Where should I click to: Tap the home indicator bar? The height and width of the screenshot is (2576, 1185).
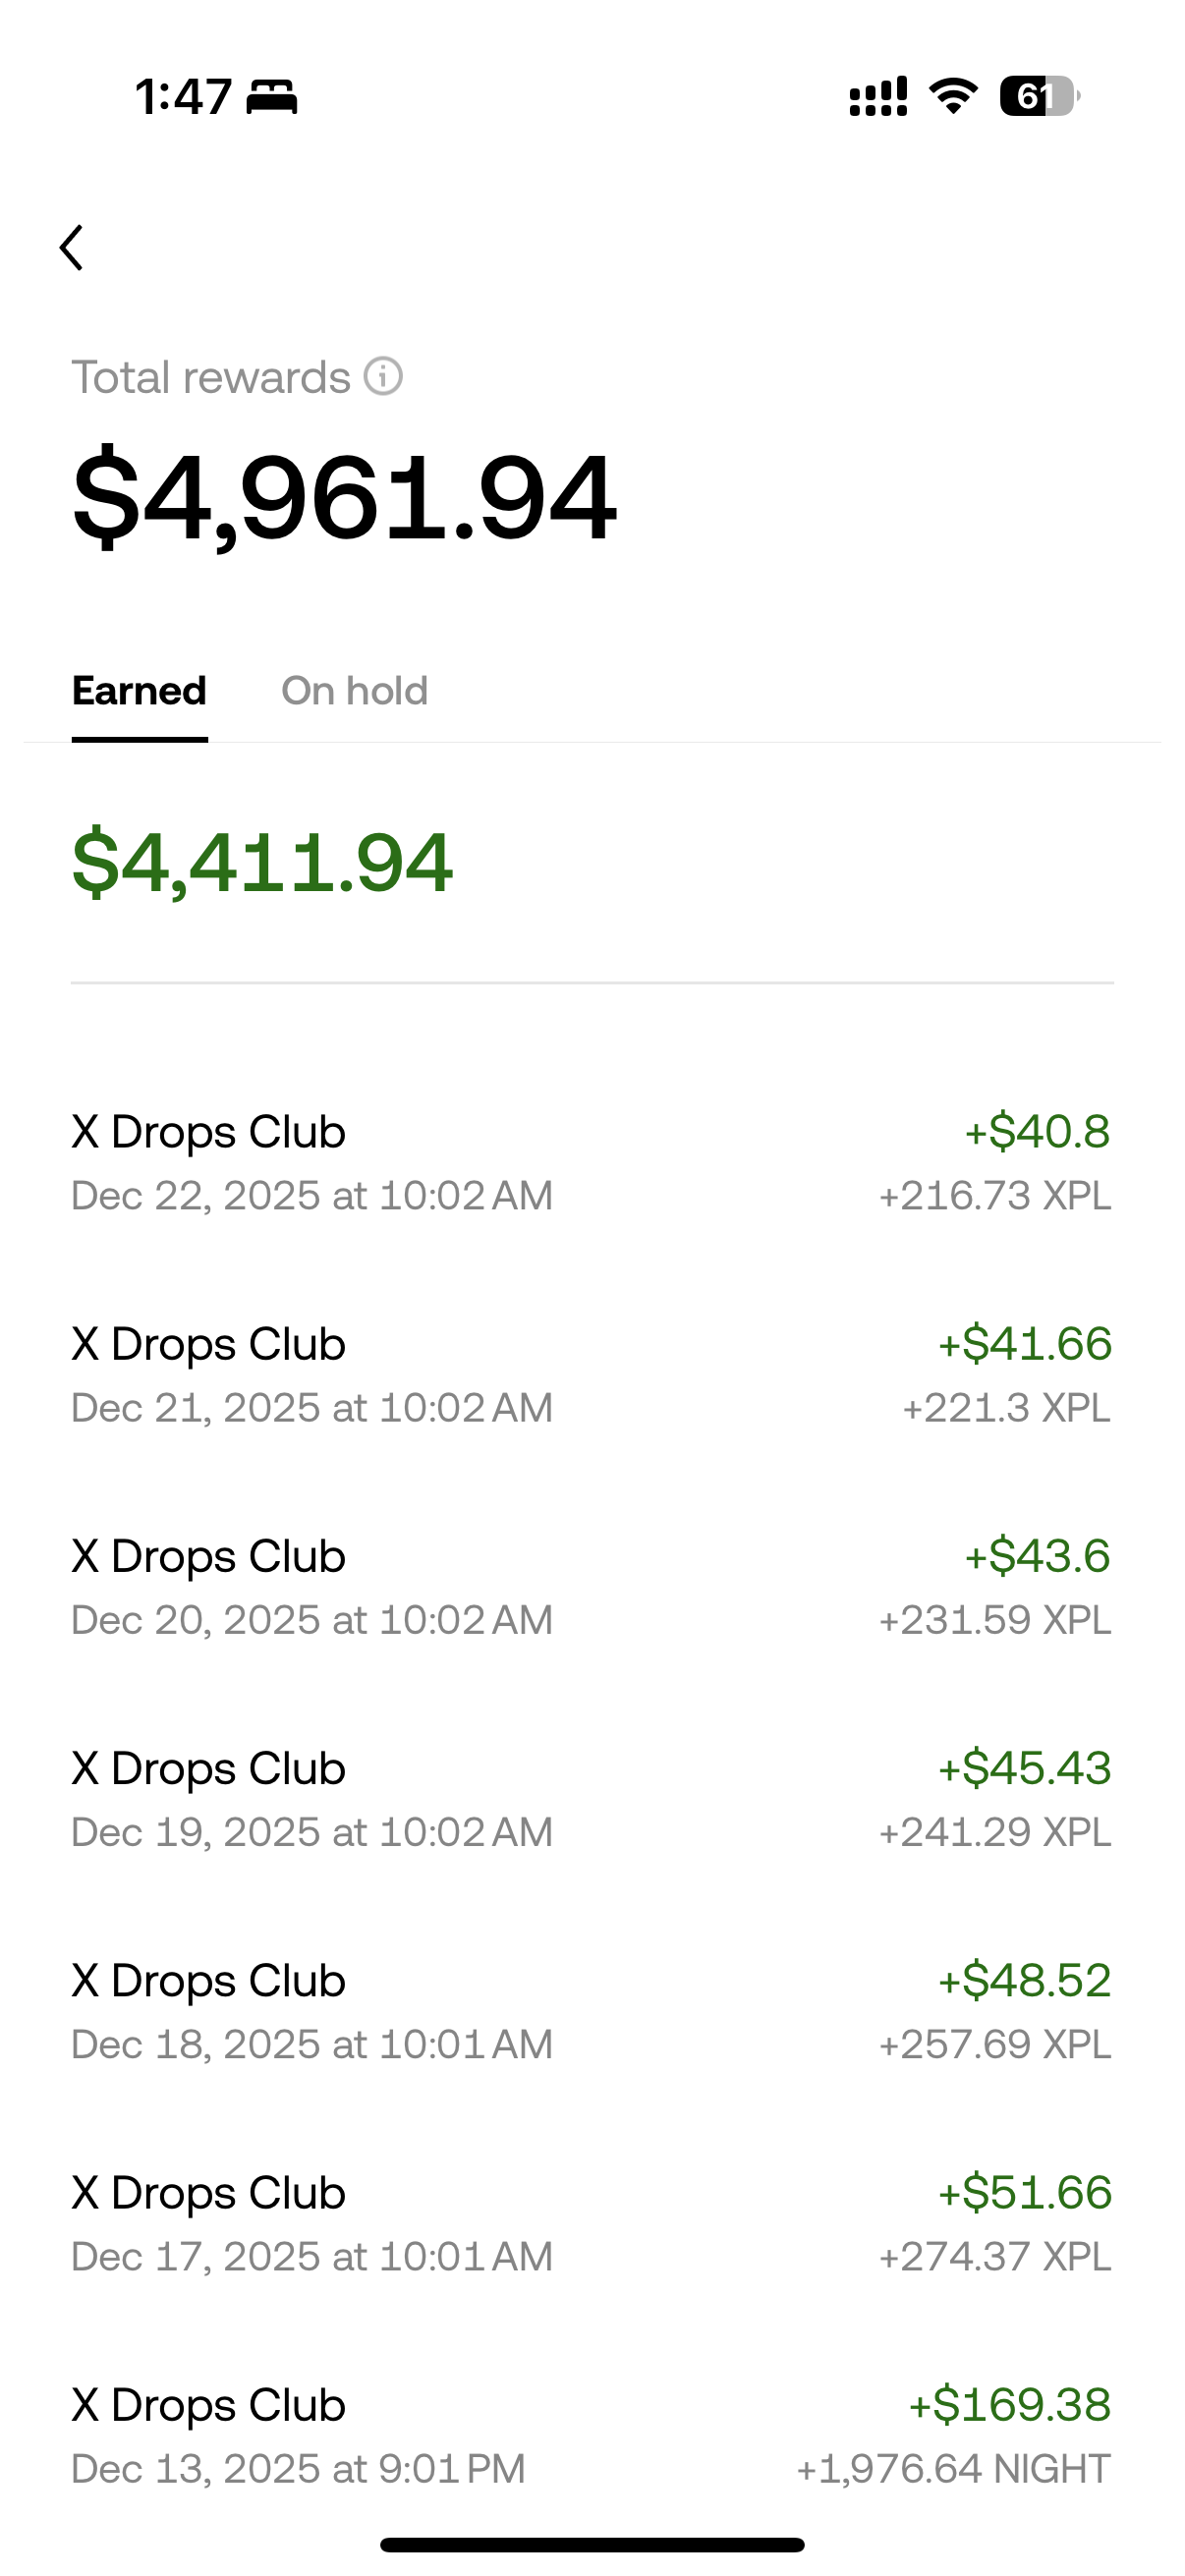click(592, 2544)
